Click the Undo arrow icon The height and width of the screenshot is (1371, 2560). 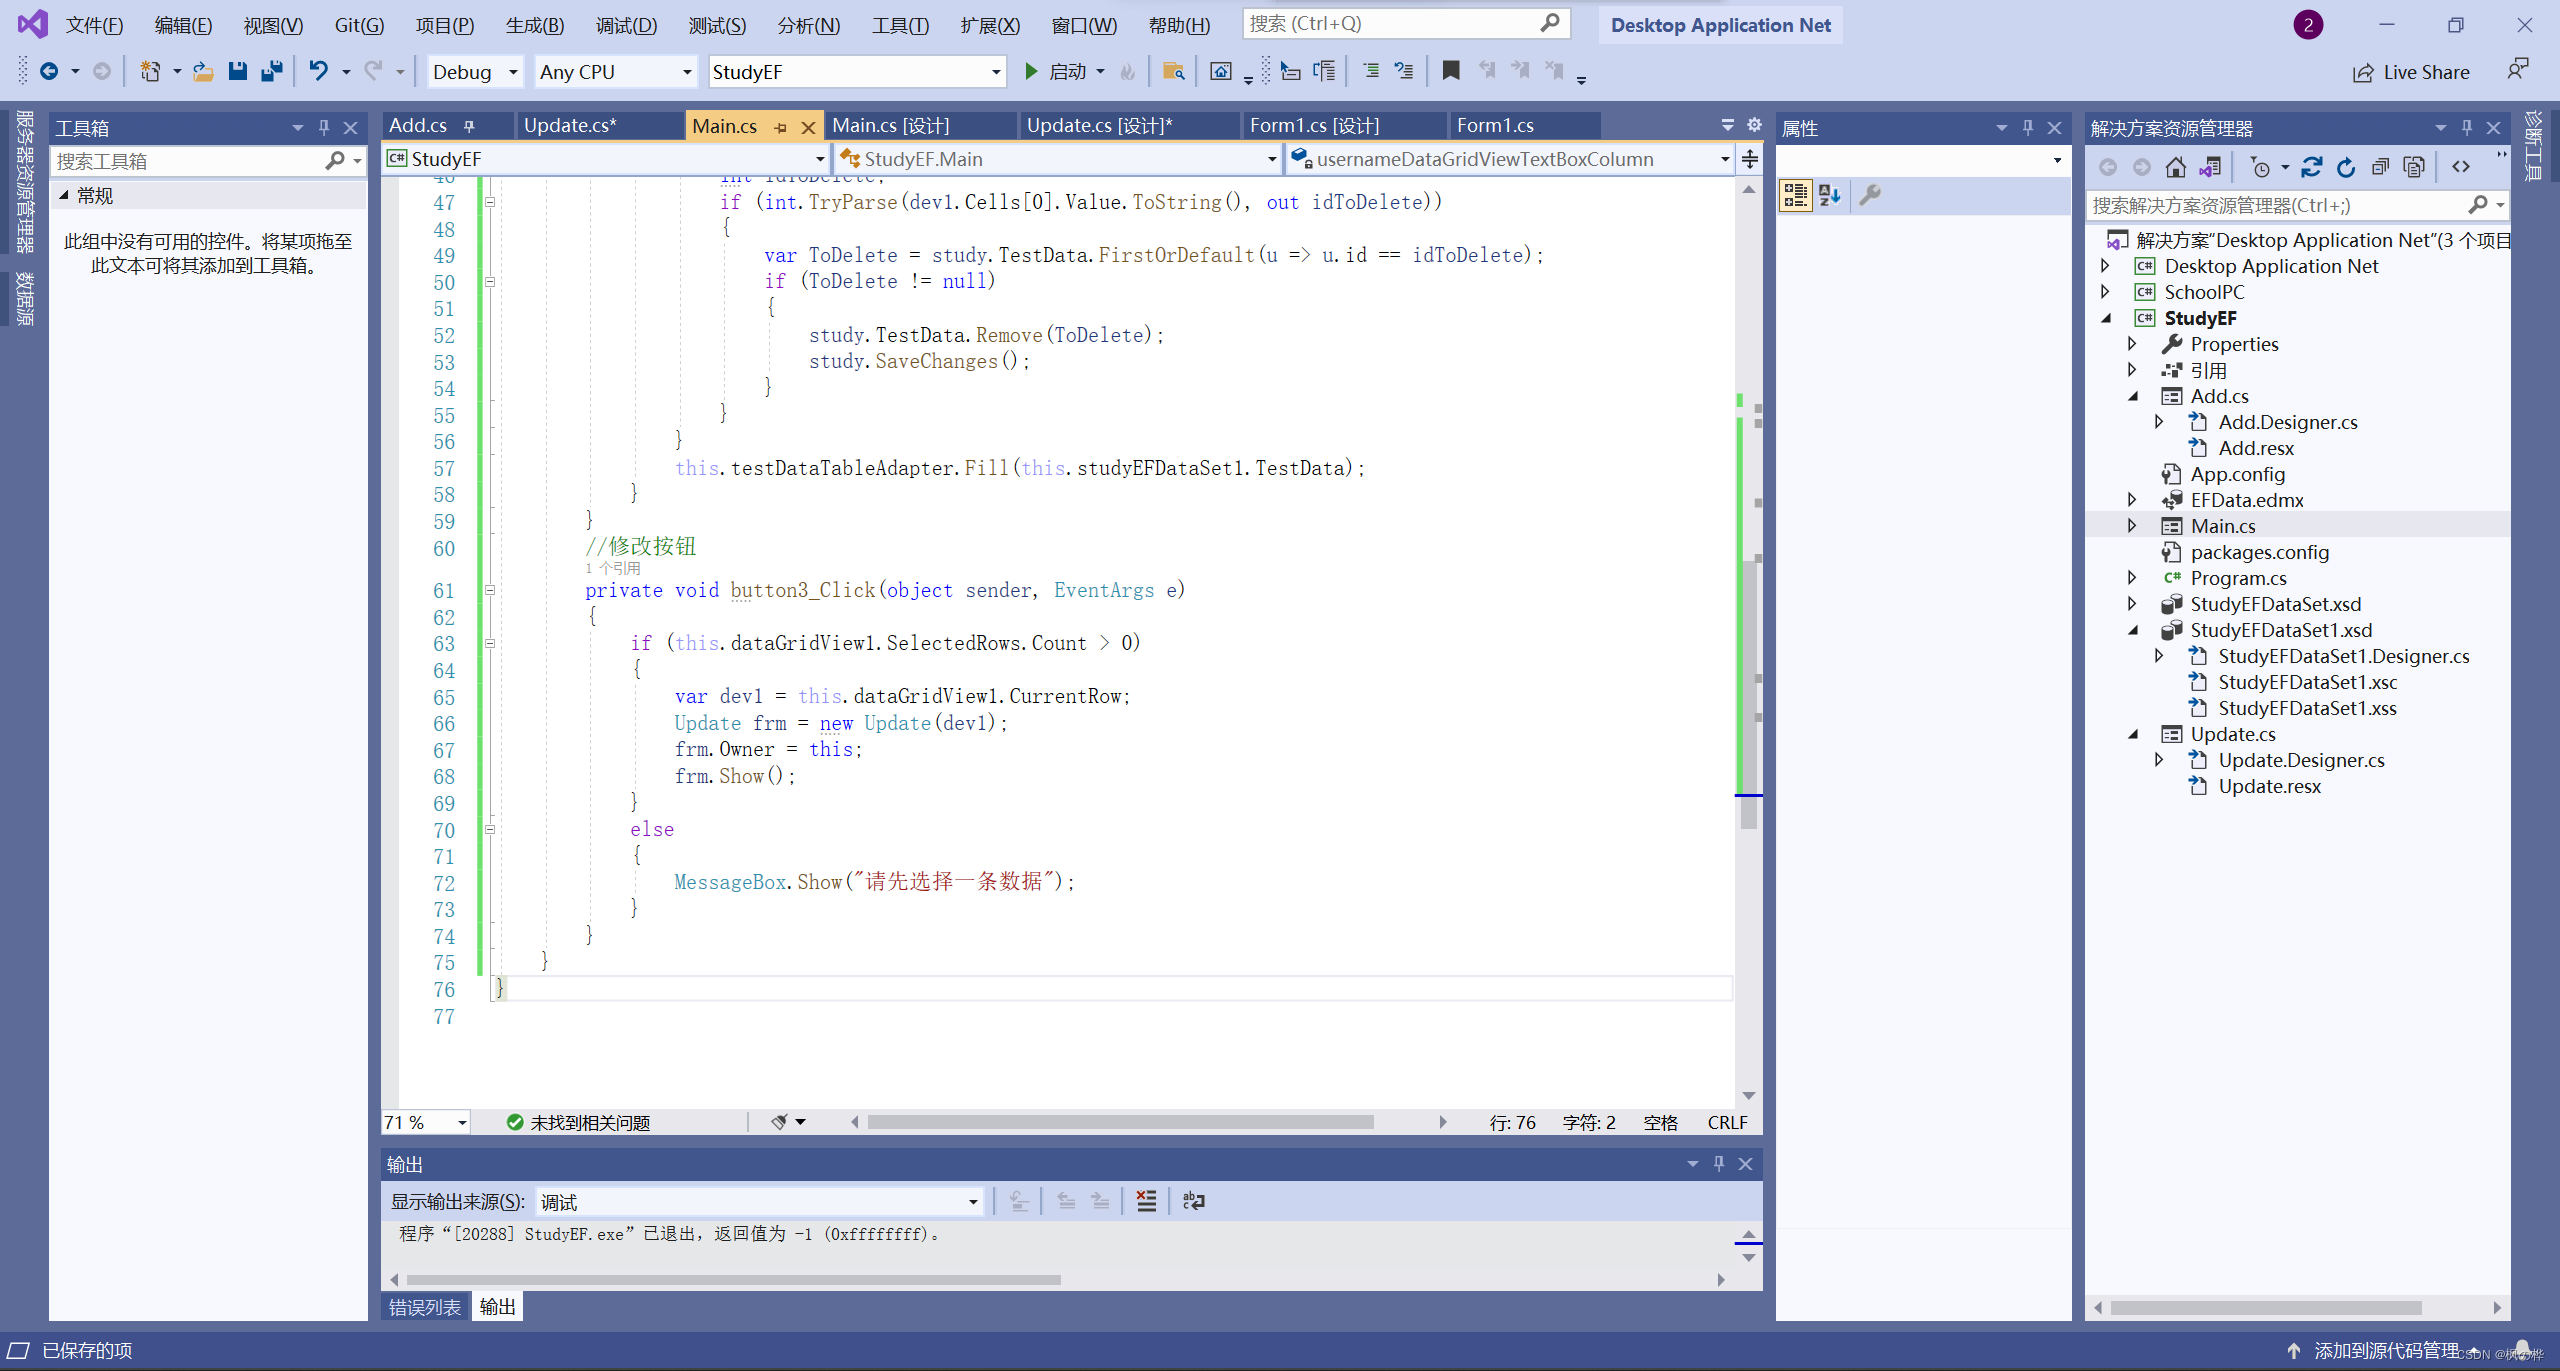tap(318, 71)
